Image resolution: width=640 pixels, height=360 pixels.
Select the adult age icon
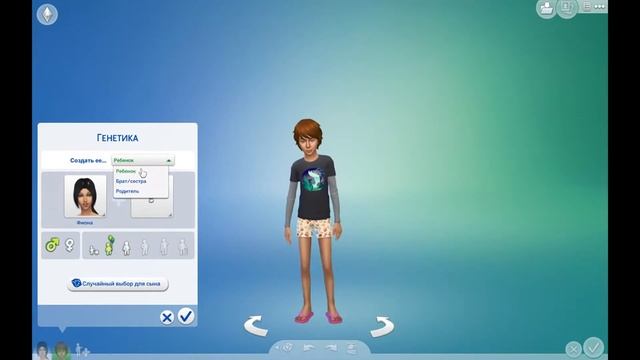click(x=164, y=247)
